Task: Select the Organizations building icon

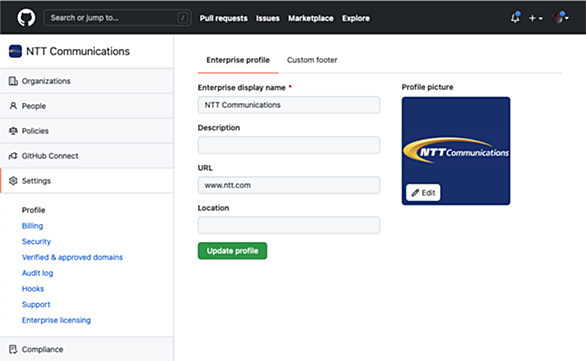Action: pos(13,81)
